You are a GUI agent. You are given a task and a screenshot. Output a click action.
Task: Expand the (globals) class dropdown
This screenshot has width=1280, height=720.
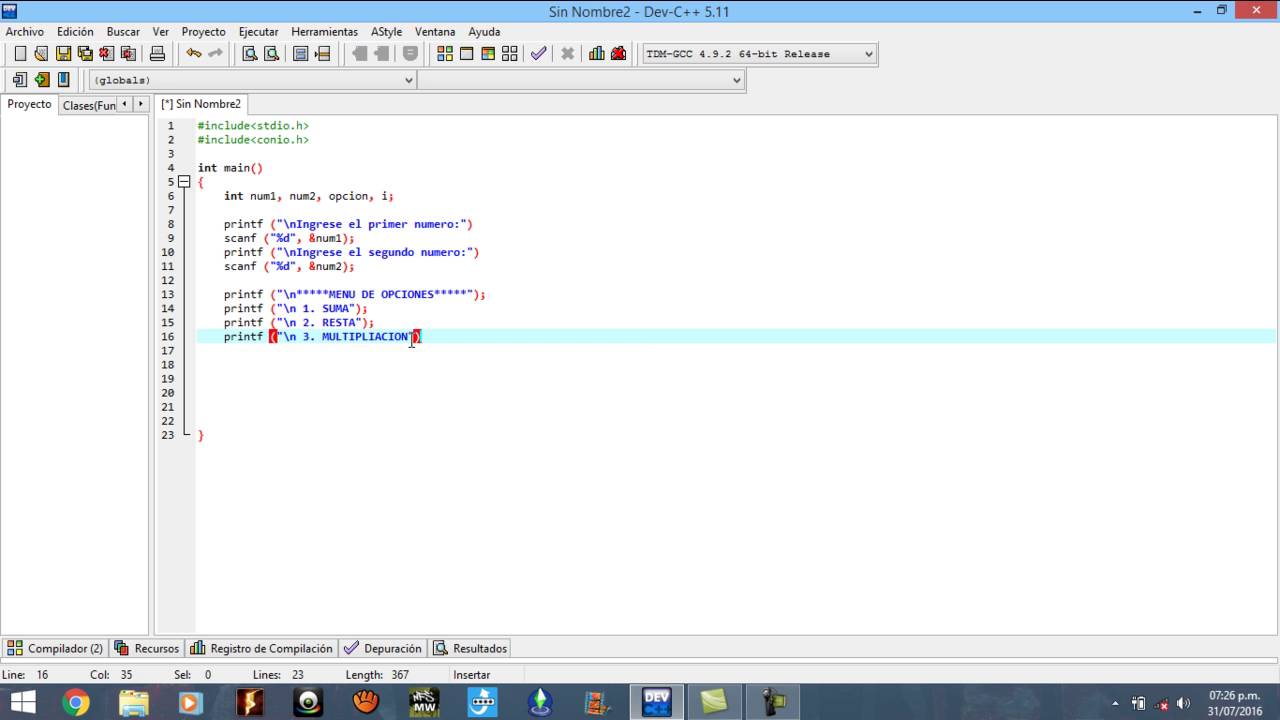click(x=408, y=80)
